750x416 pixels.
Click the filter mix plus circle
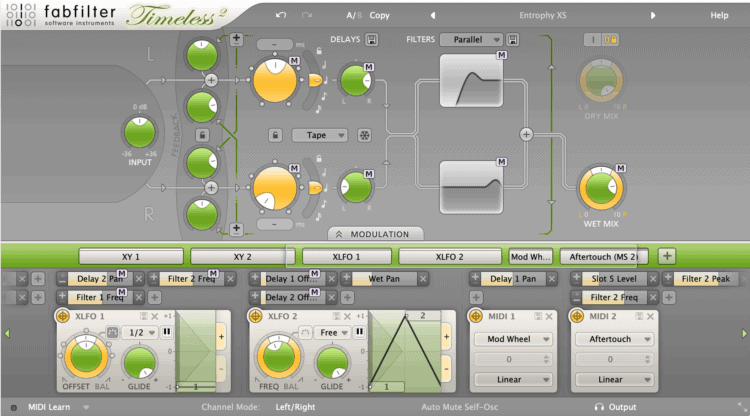click(526, 134)
